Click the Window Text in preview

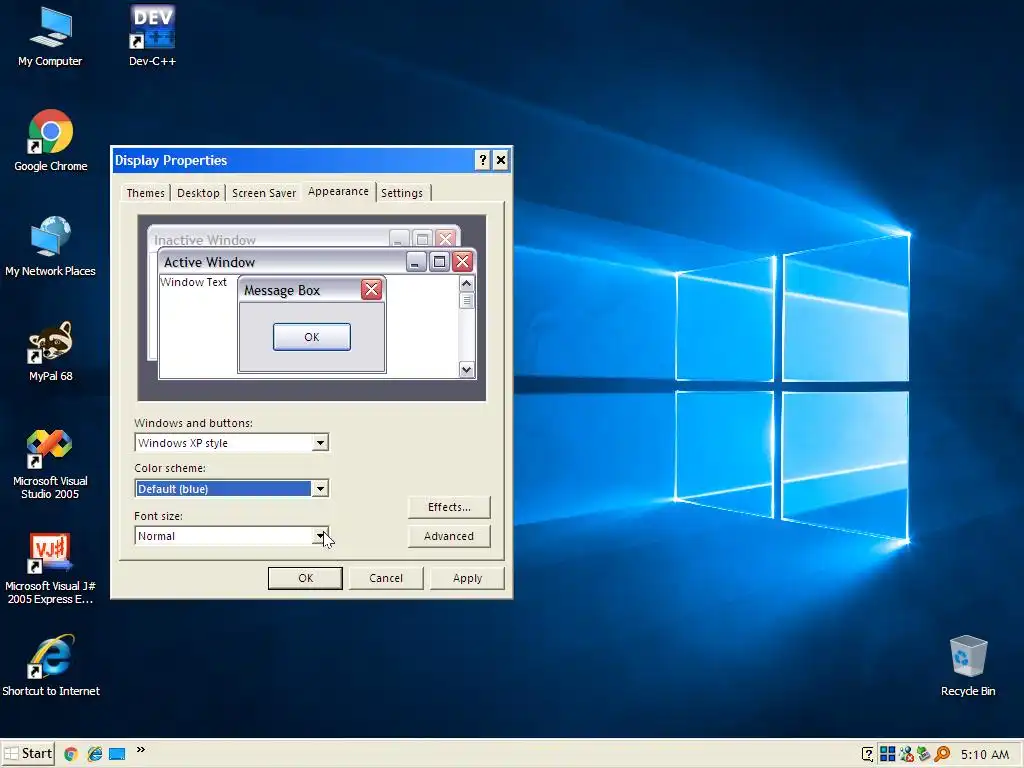pos(193,282)
